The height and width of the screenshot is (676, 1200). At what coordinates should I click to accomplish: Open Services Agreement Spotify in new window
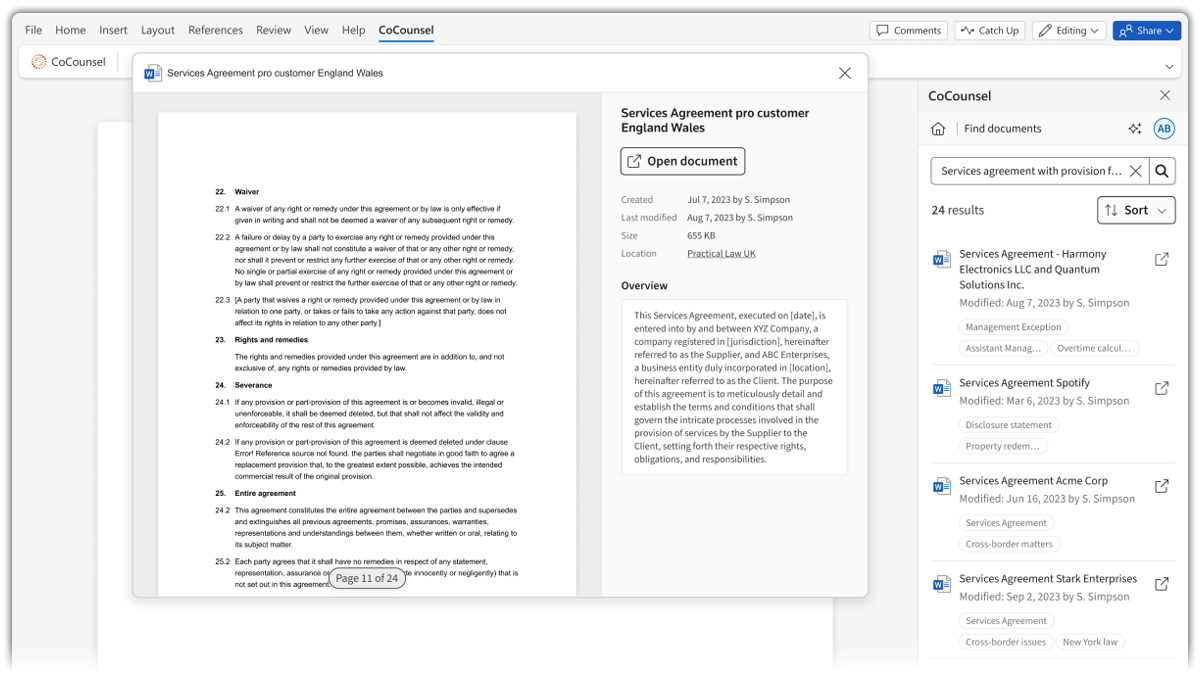[x=1161, y=388]
